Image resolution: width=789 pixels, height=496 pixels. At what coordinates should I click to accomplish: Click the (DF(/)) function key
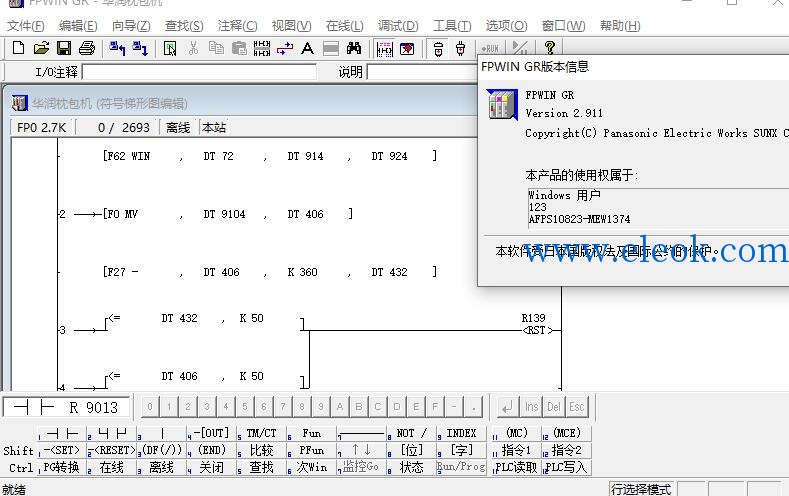pos(162,450)
